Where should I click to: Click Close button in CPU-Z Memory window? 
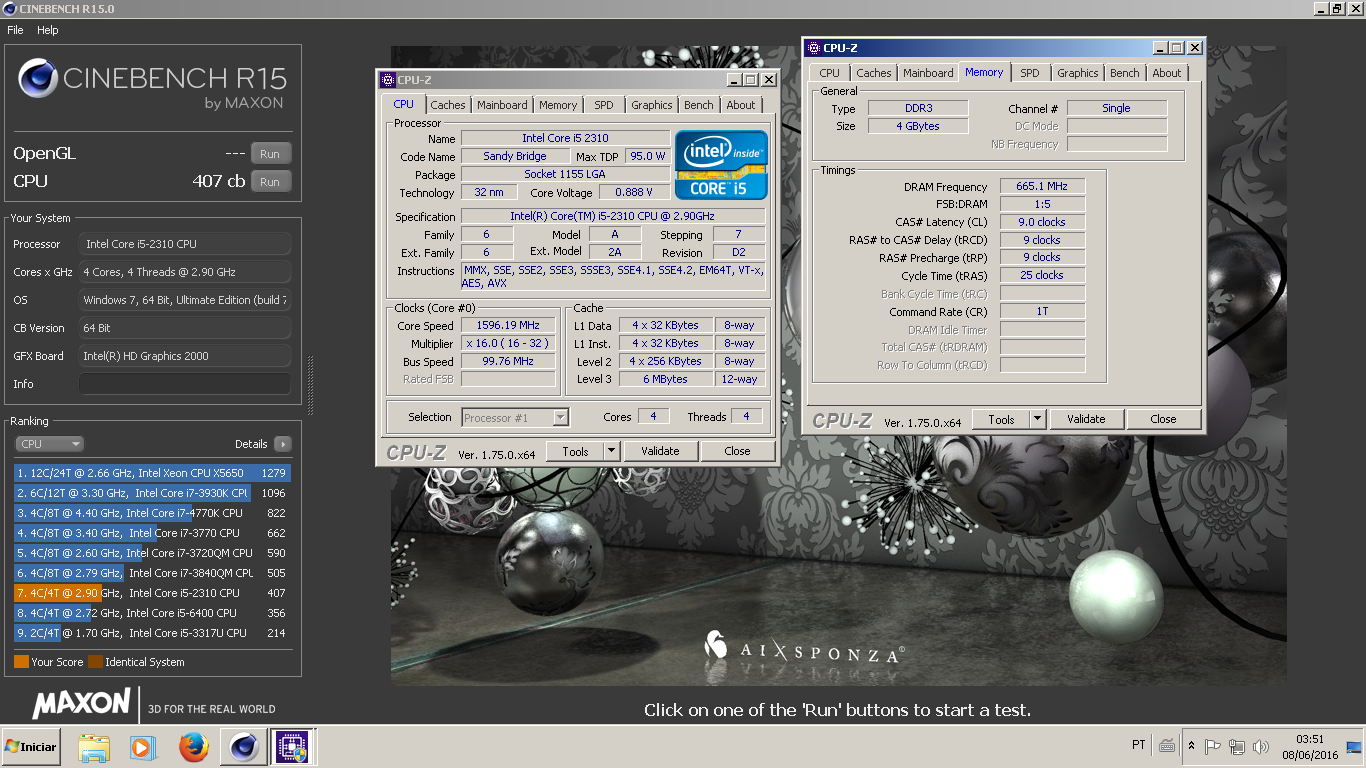[1163, 420]
